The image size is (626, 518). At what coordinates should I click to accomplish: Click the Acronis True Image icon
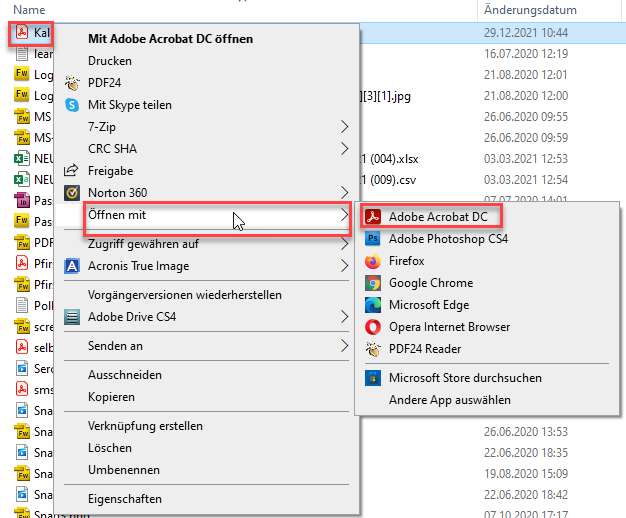click(72, 266)
